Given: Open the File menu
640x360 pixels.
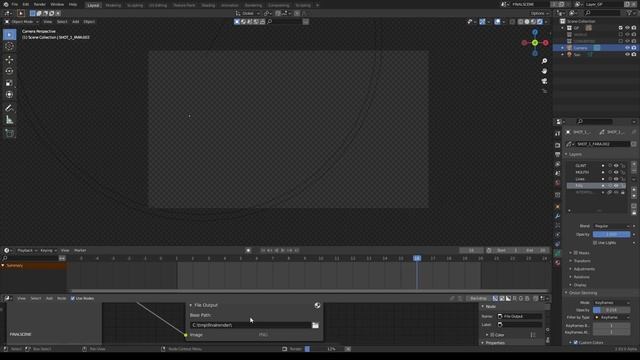Looking at the screenshot, I should coord(15,4).
